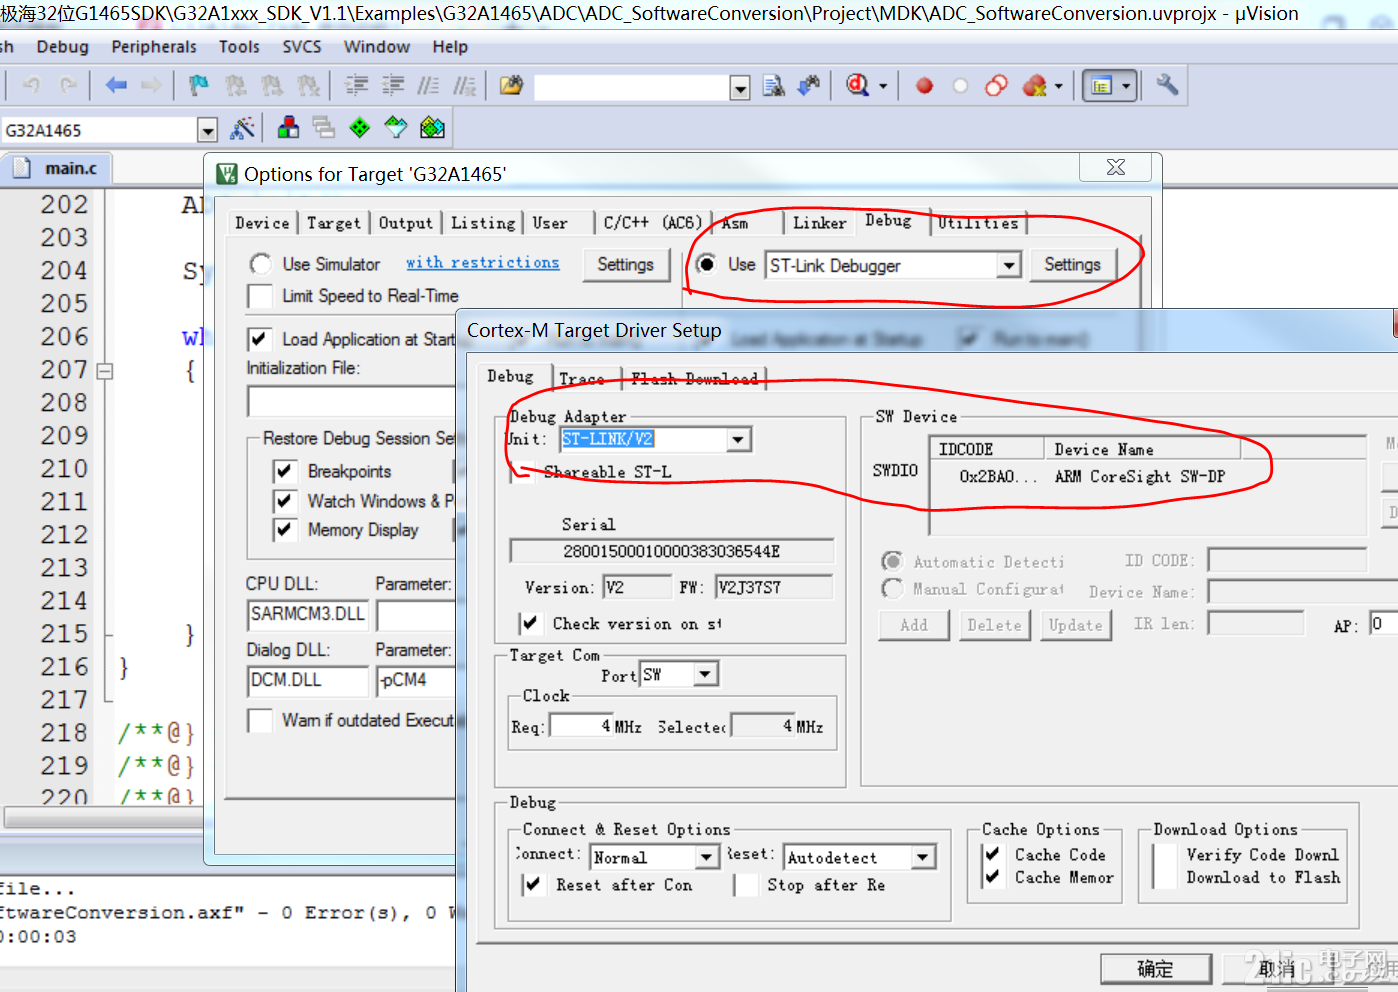Expand the find text box dropdown in toolbar
The width and height of the screenshot is (1398, 992).
[x=740, y=88]
